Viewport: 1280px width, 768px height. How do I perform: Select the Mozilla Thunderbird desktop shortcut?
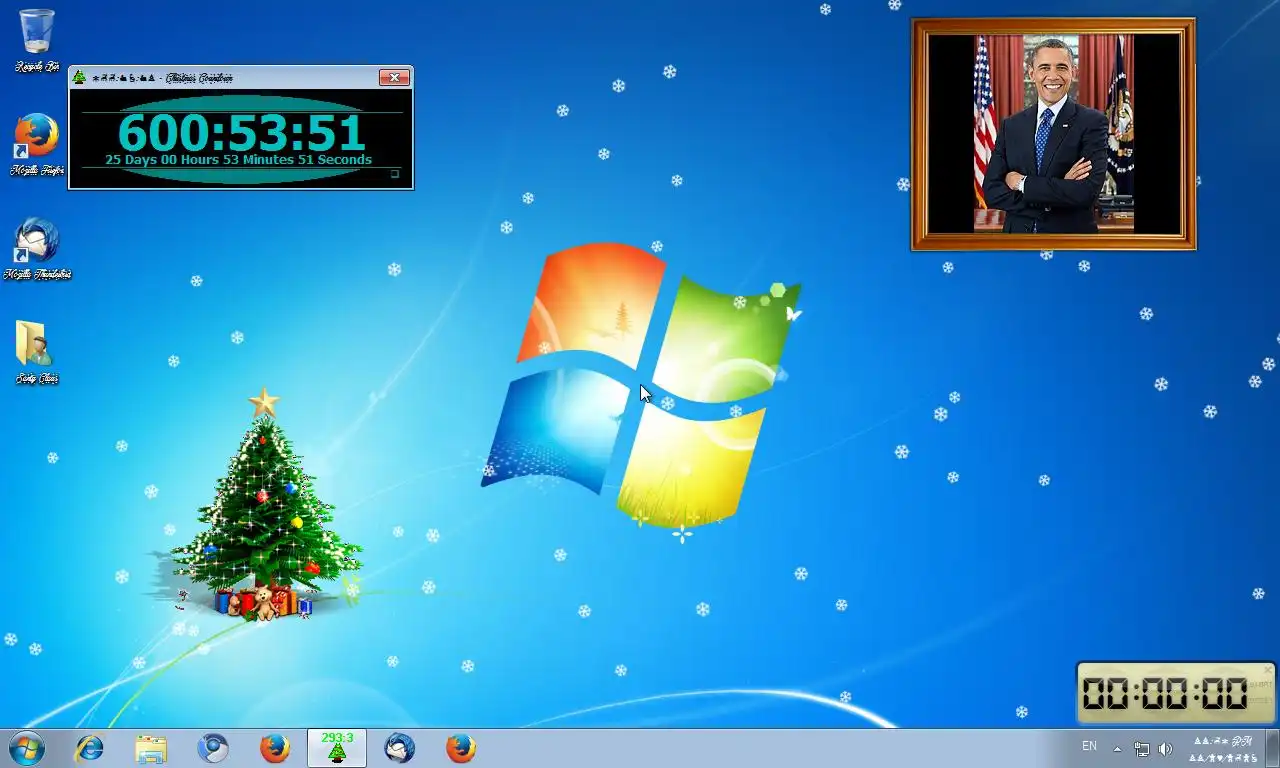[x=37, y=249]
